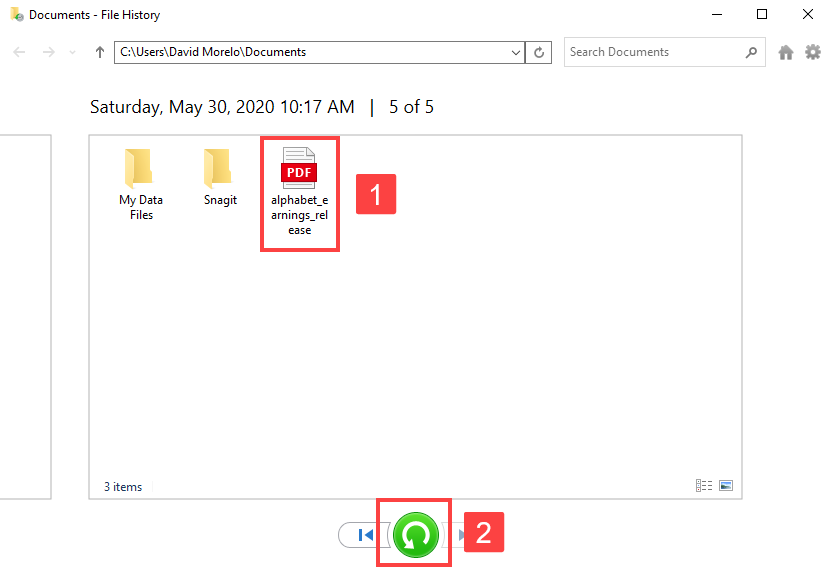Click the File History title bar icon
Screen dimensions: 831x568
coord(16,14)
